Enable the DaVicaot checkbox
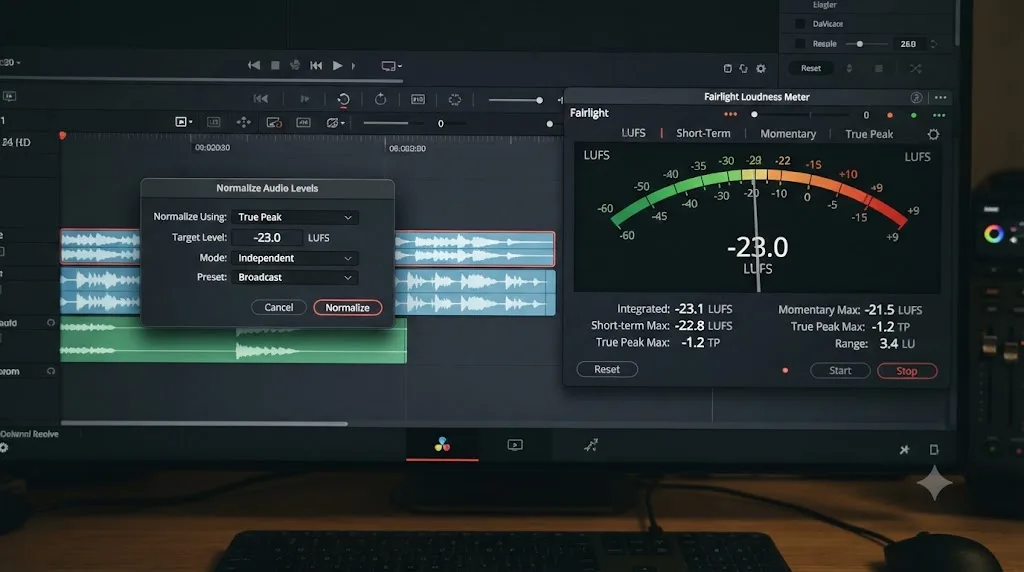Screen dimensions: 1024x572 [x=800, y=24]
